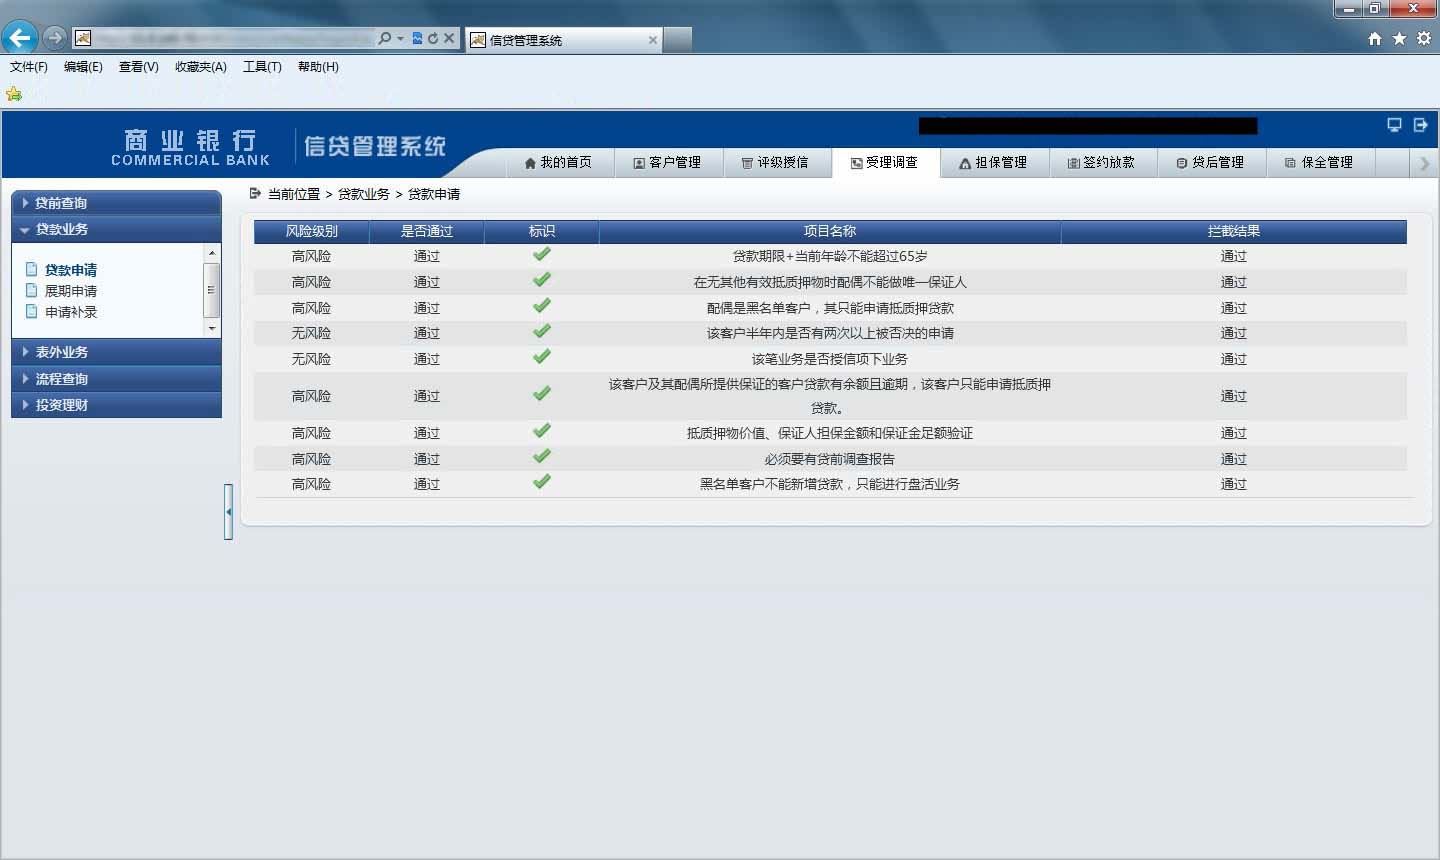Screen dimensions: 1440x860
Task: Expand the 流程查询 sidebar section
Action: [116, 379]
